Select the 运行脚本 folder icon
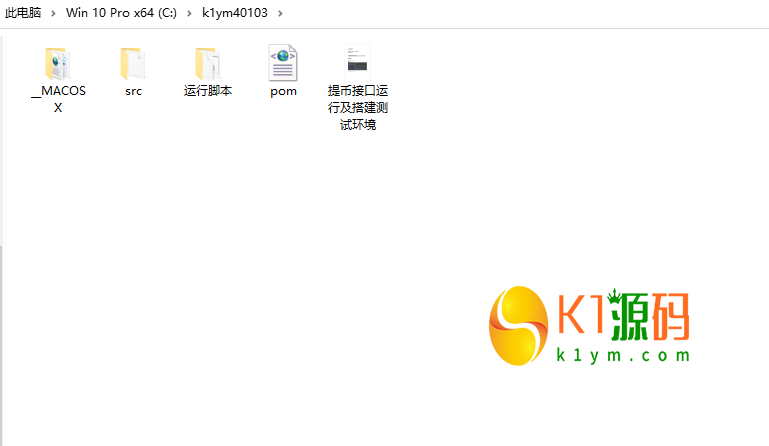The height and width of the screenshot is (446, 769). click(x=208, y=64)
